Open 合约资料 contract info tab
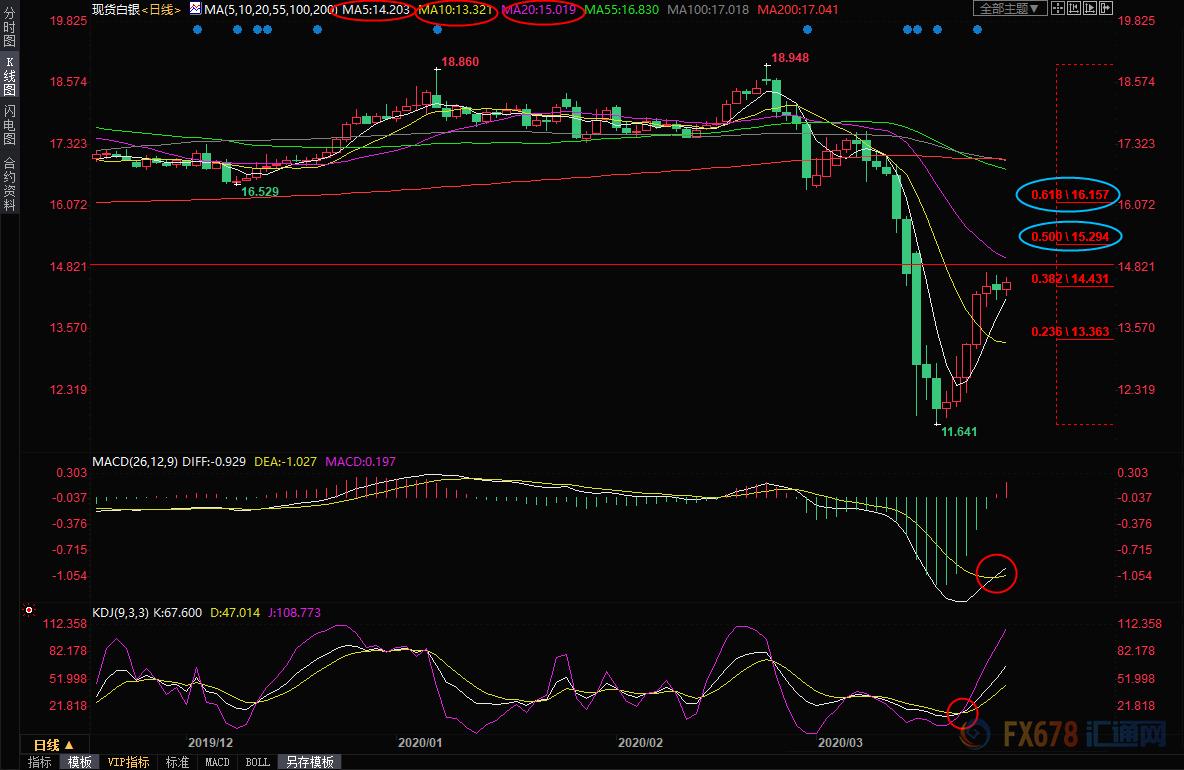Screen dimensions: 1184x770 tap(9, 183)
